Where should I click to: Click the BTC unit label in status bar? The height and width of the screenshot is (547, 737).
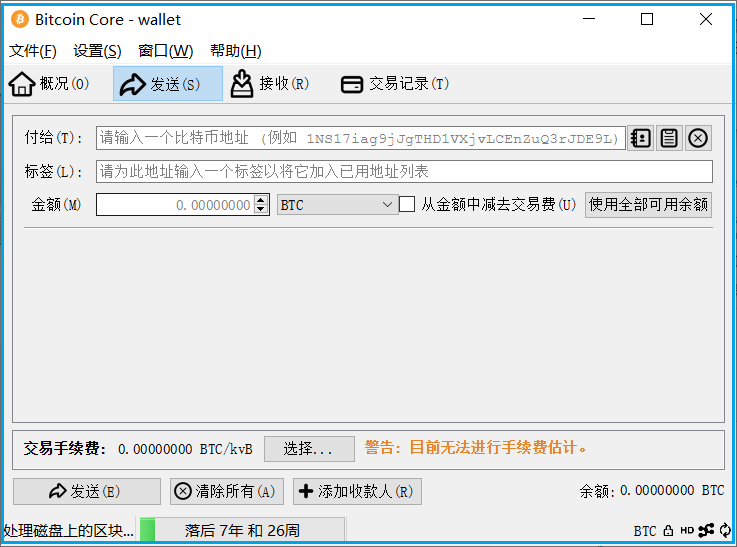click(644, 531)
